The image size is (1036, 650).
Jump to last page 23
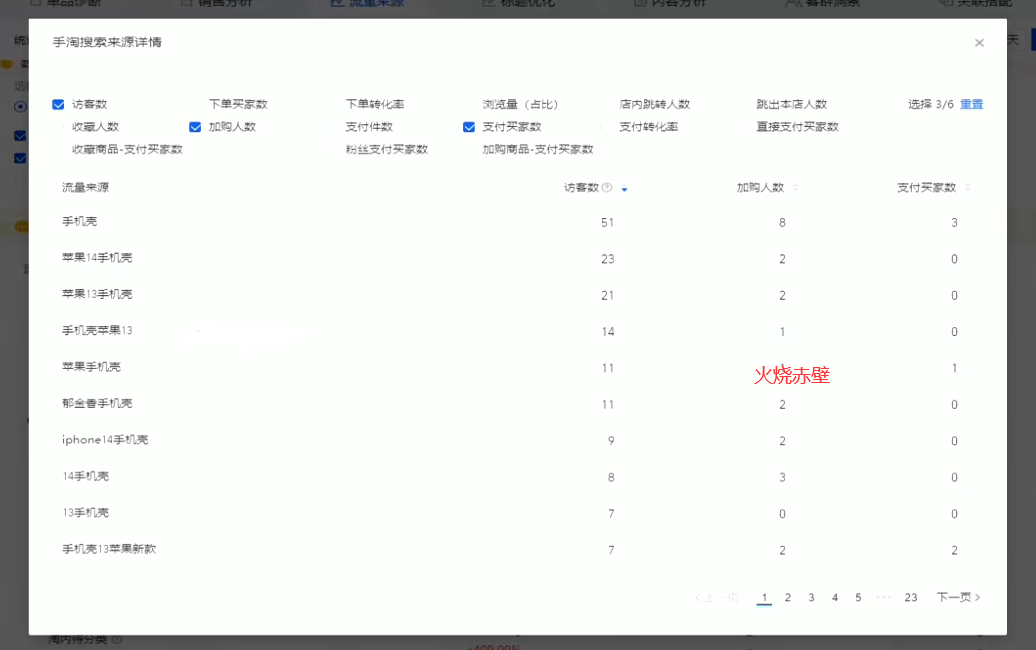coord(910,597)
